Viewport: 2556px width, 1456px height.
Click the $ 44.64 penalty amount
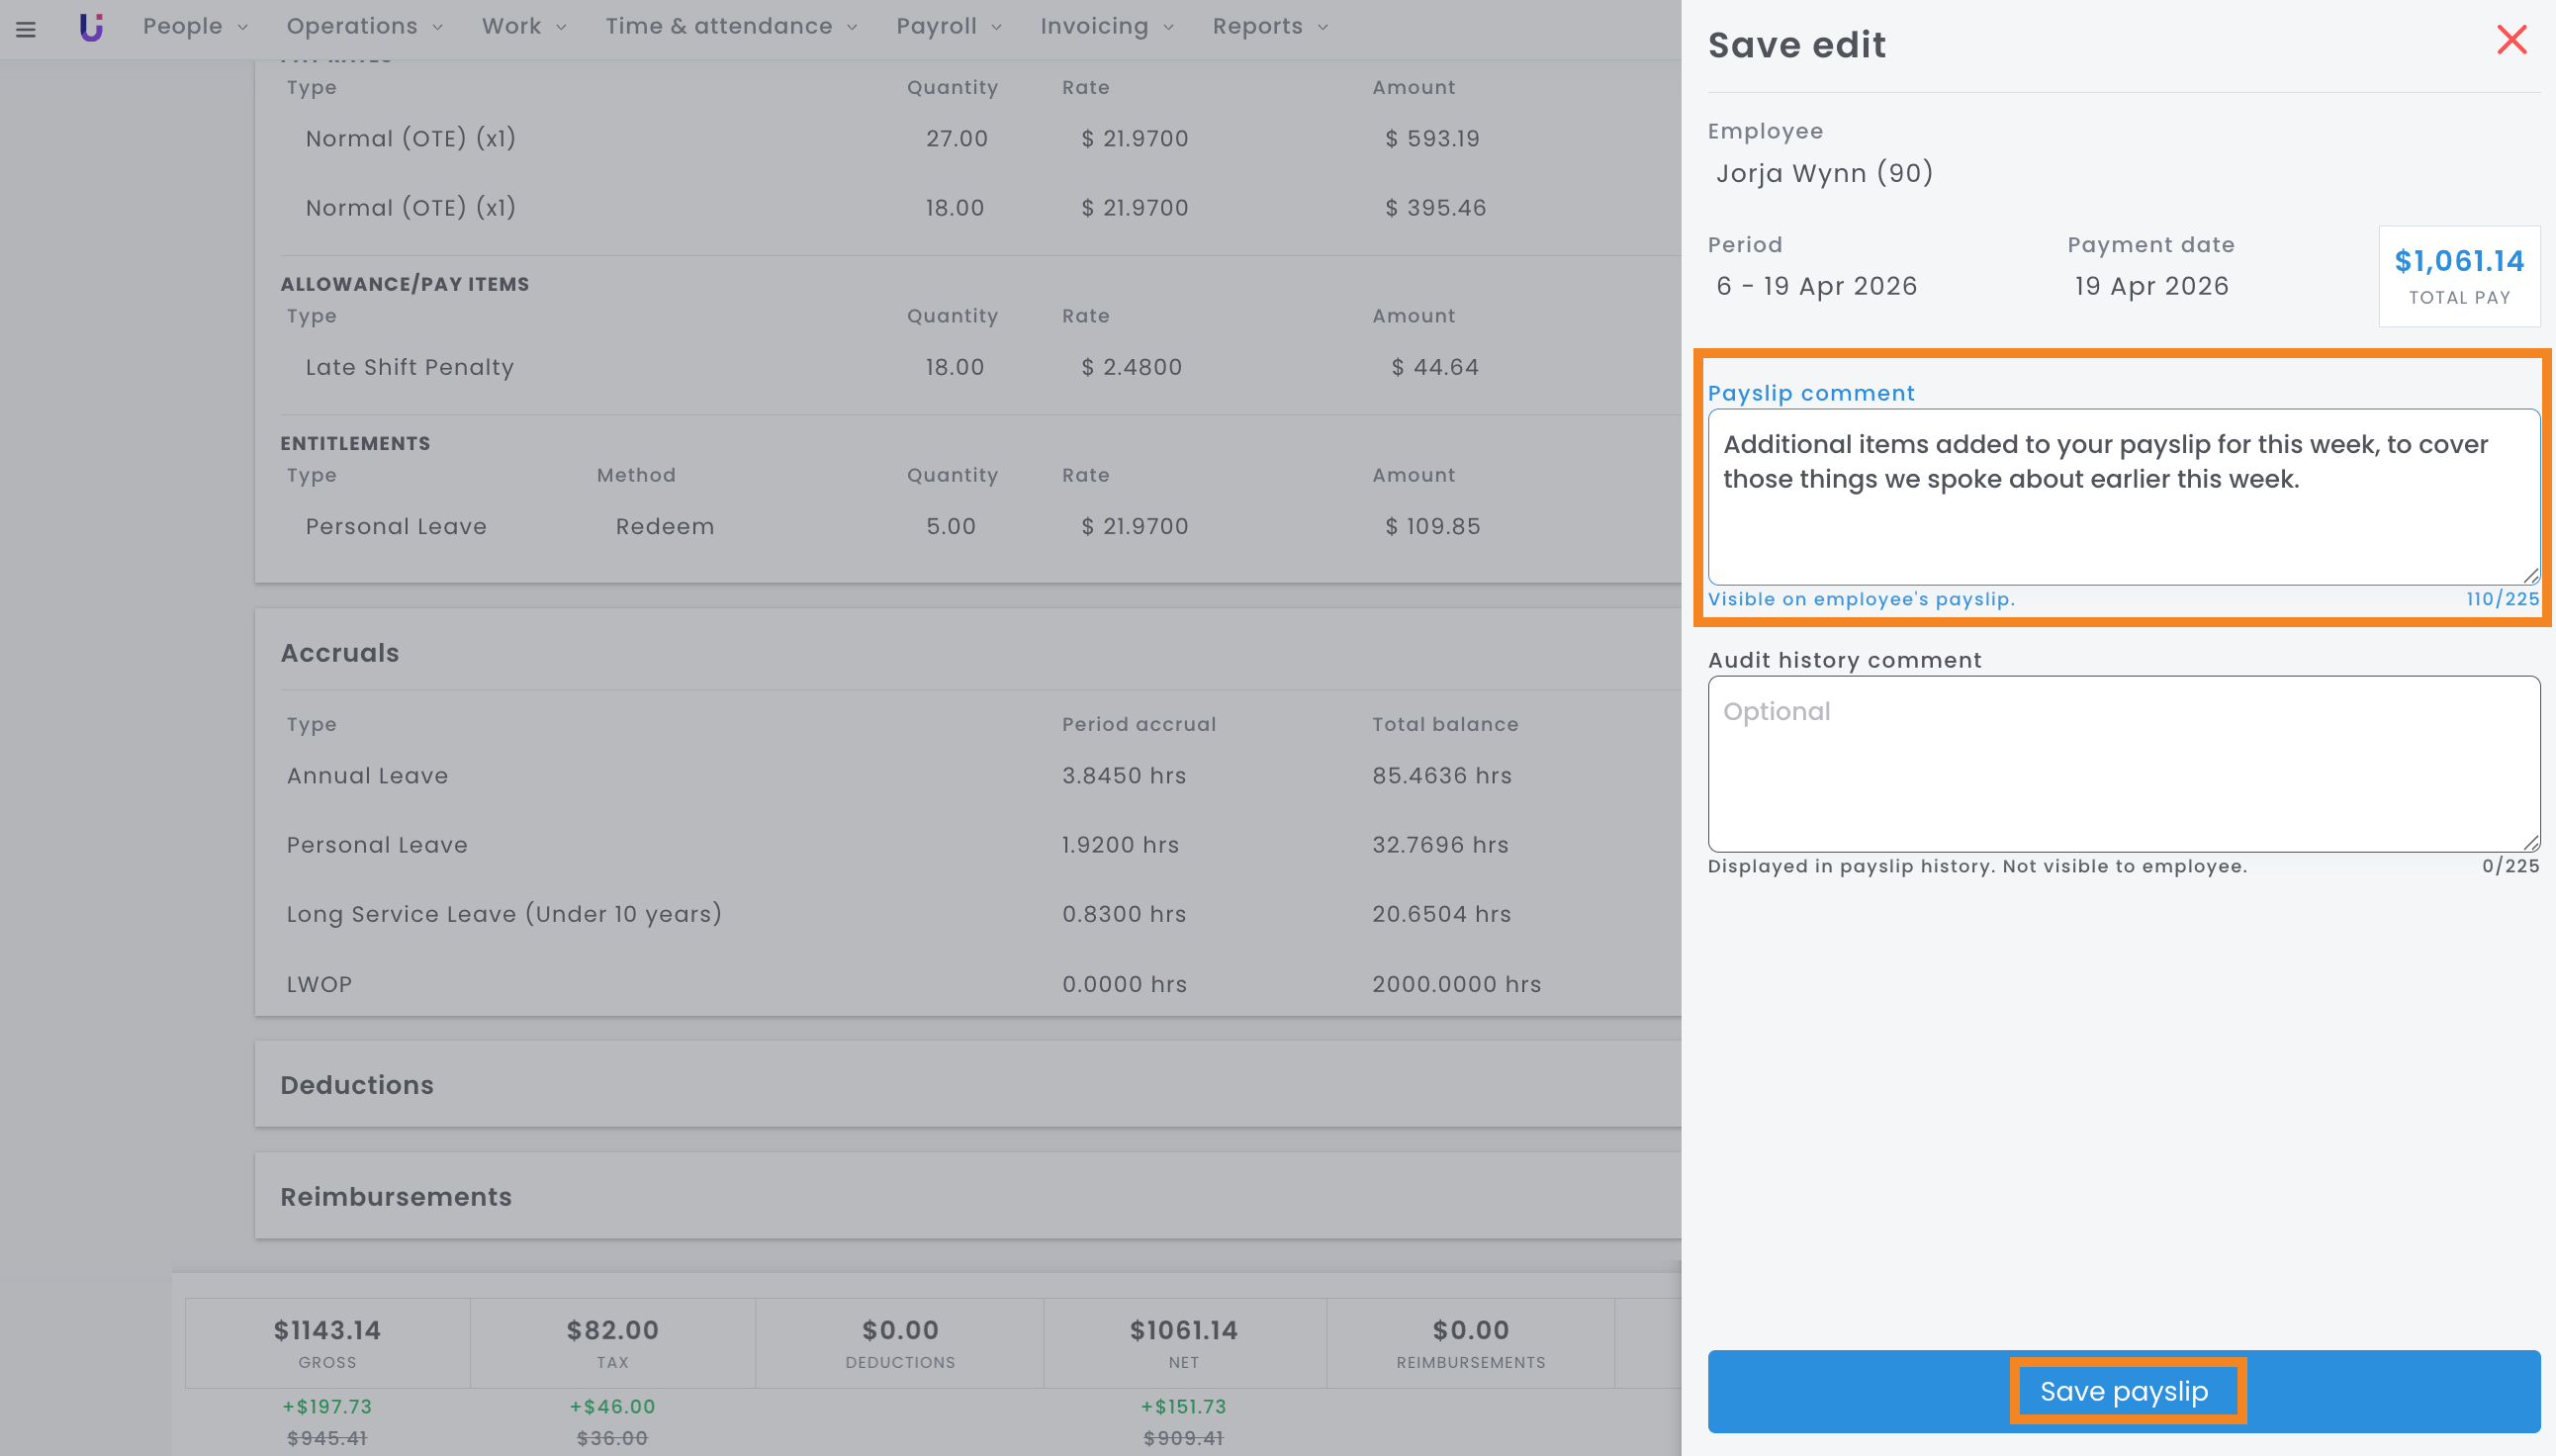pos(1435,367)
